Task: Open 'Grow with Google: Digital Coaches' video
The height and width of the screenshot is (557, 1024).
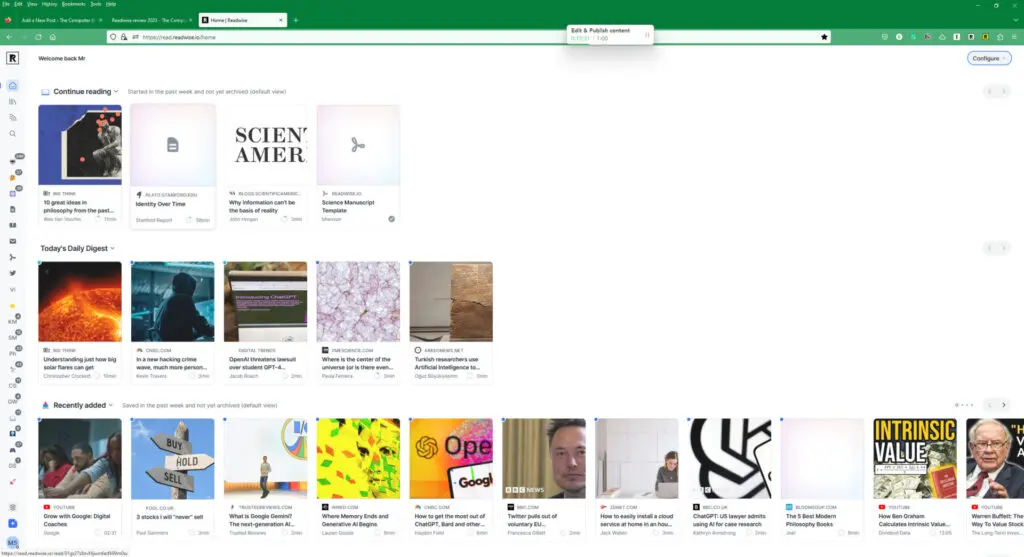Action: 80,478
